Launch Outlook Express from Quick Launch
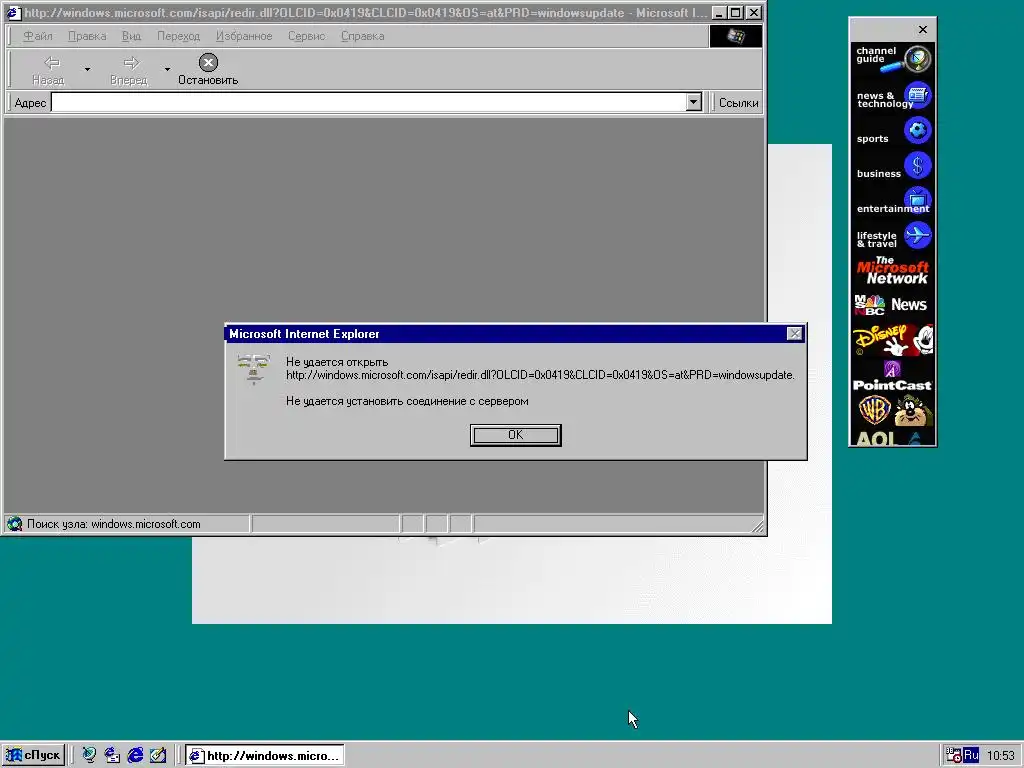The image size is (1024, 768). [x=112, y=756]
